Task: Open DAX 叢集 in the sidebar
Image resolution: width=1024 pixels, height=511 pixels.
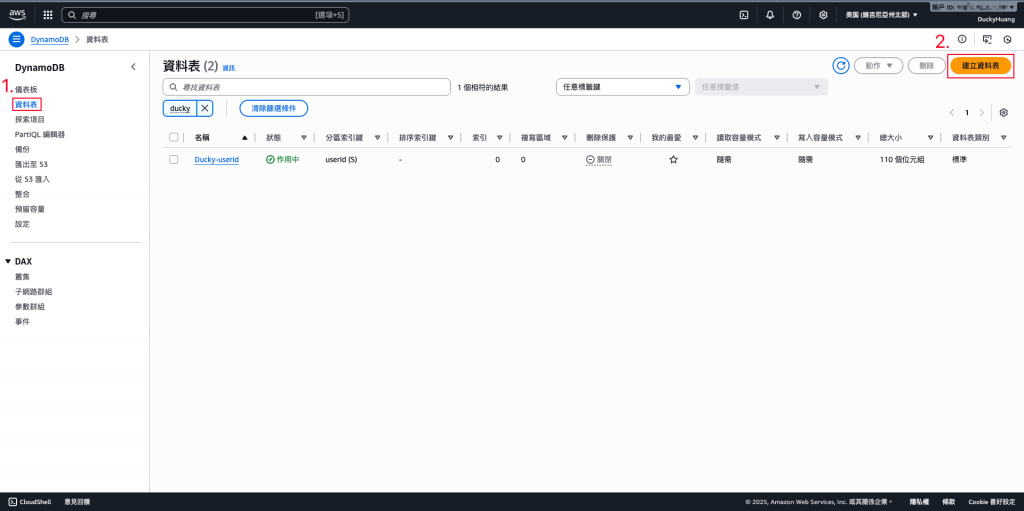Action: [22, 276]
